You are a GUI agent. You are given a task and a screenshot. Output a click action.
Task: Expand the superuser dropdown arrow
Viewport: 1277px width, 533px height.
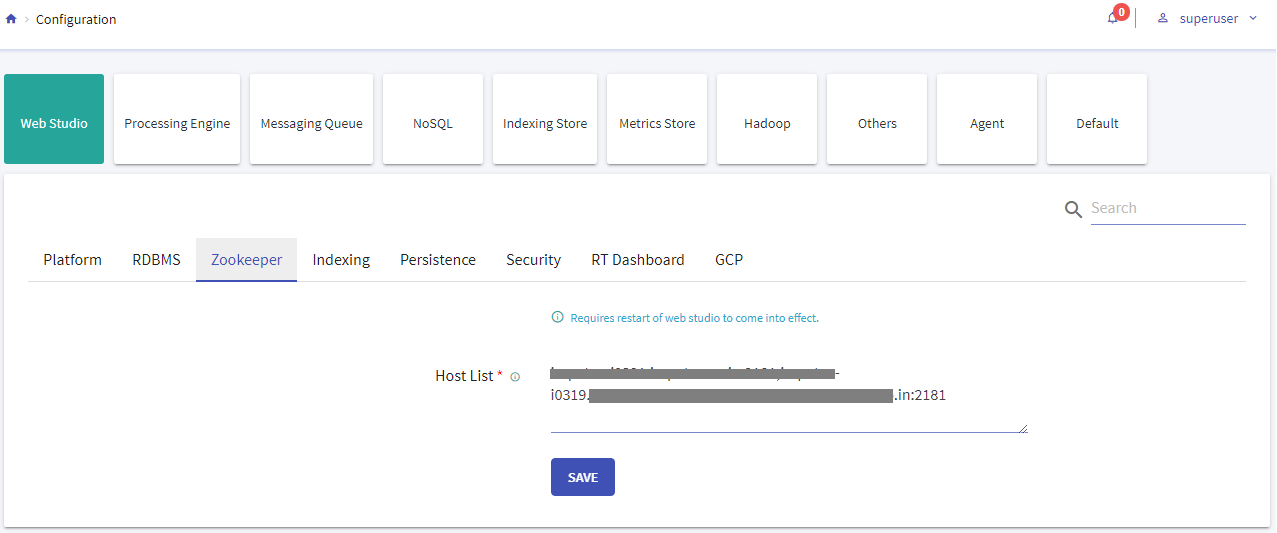pos(1253,18)
